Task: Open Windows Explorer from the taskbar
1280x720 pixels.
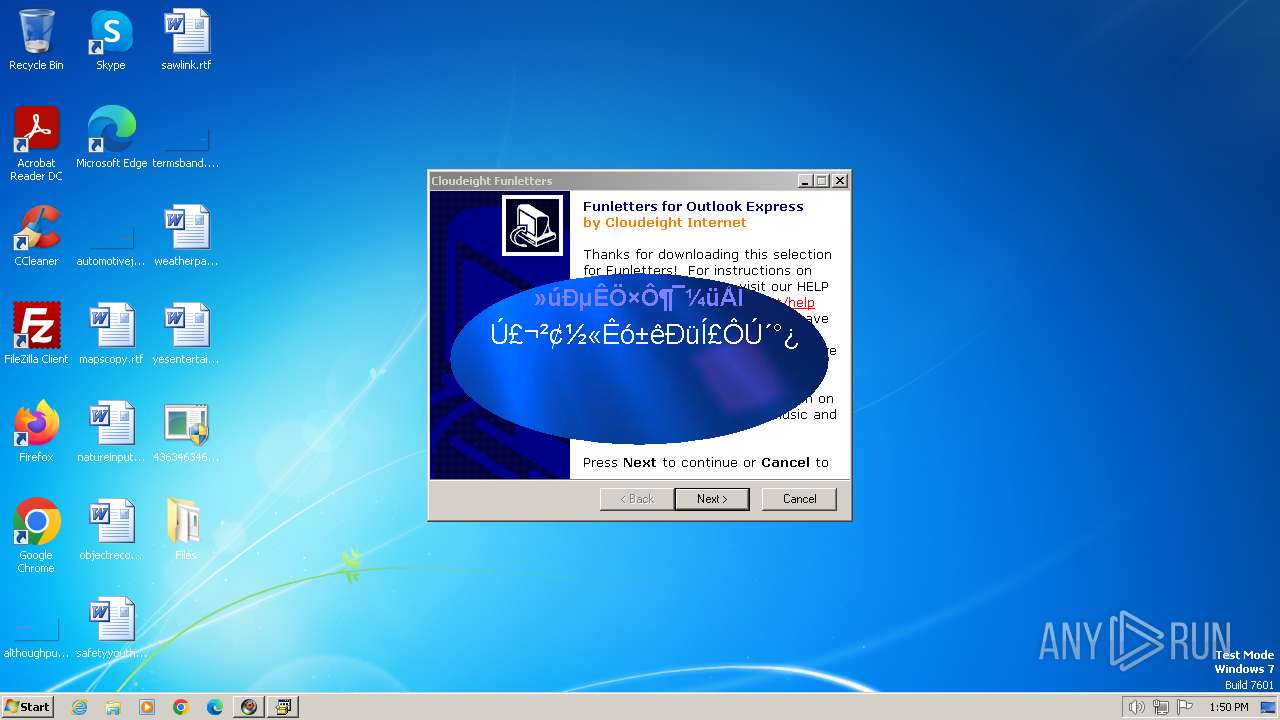Action: (x=113, y=707)
